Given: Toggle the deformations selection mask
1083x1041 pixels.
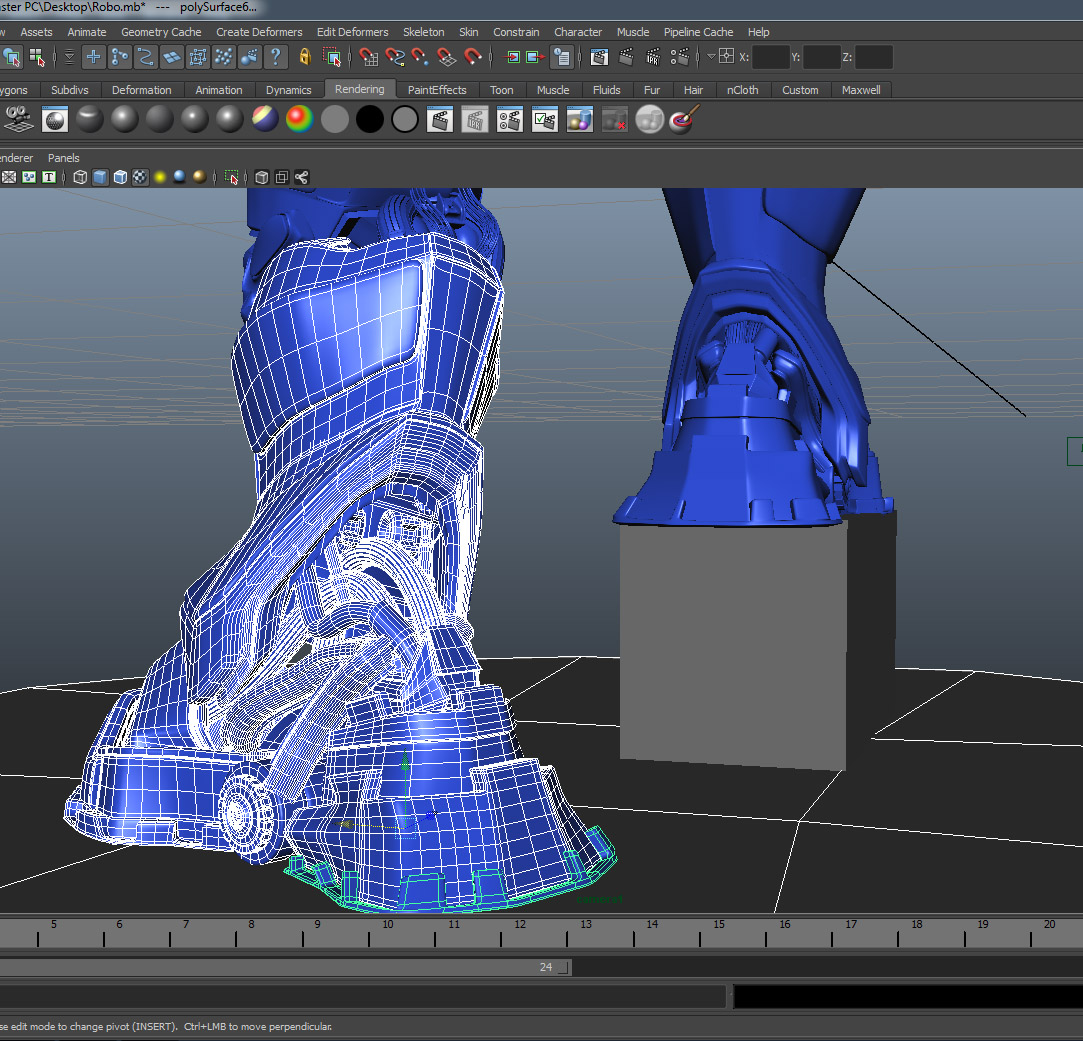Looking at the screenshot, I should coord(198,57).
